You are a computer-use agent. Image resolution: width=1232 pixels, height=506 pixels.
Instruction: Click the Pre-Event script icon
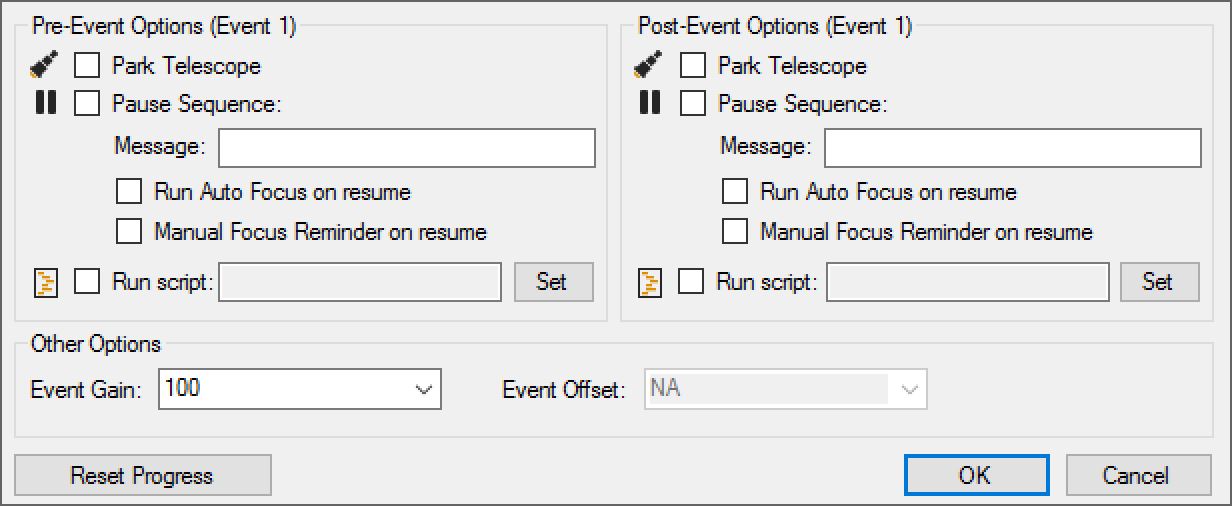[x=45, y=282]
